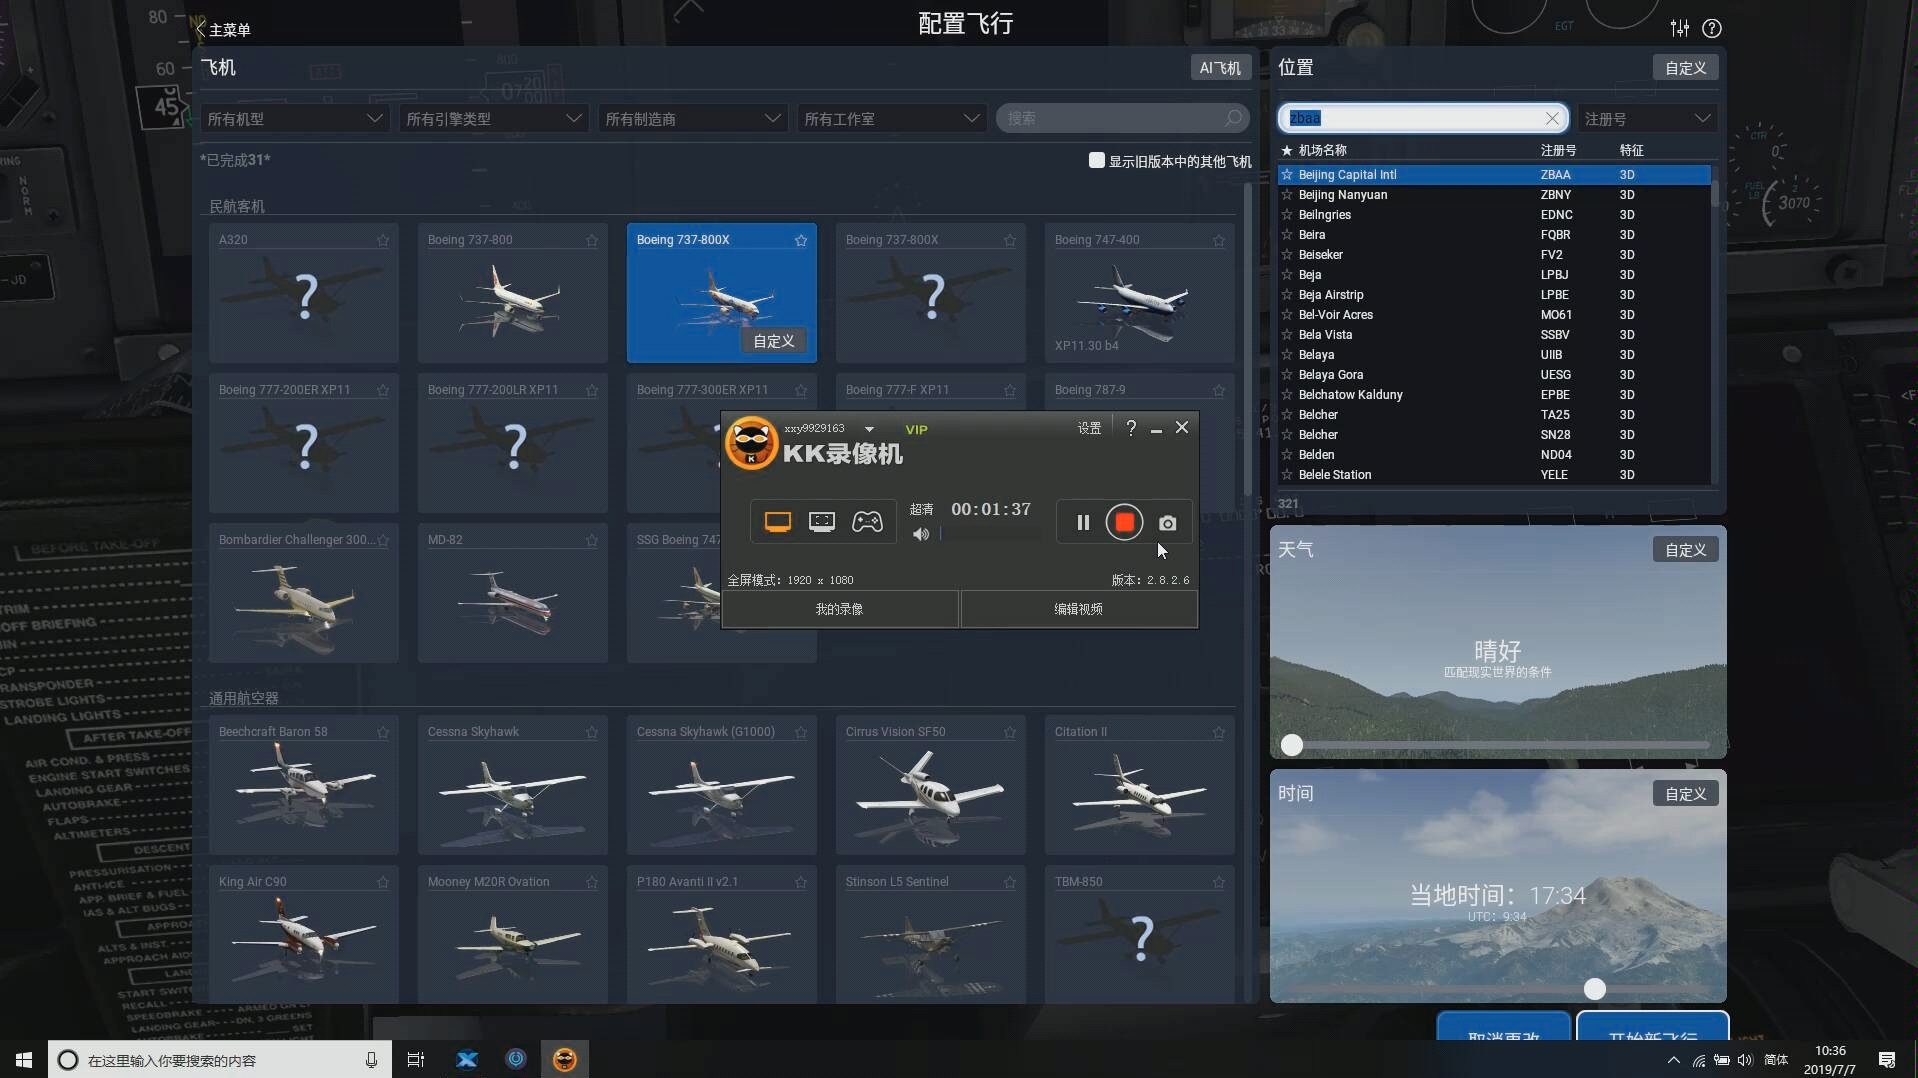Toggle favorite star on Boeing 747-400 card

pyautogui.click(x=1219, y=240)
